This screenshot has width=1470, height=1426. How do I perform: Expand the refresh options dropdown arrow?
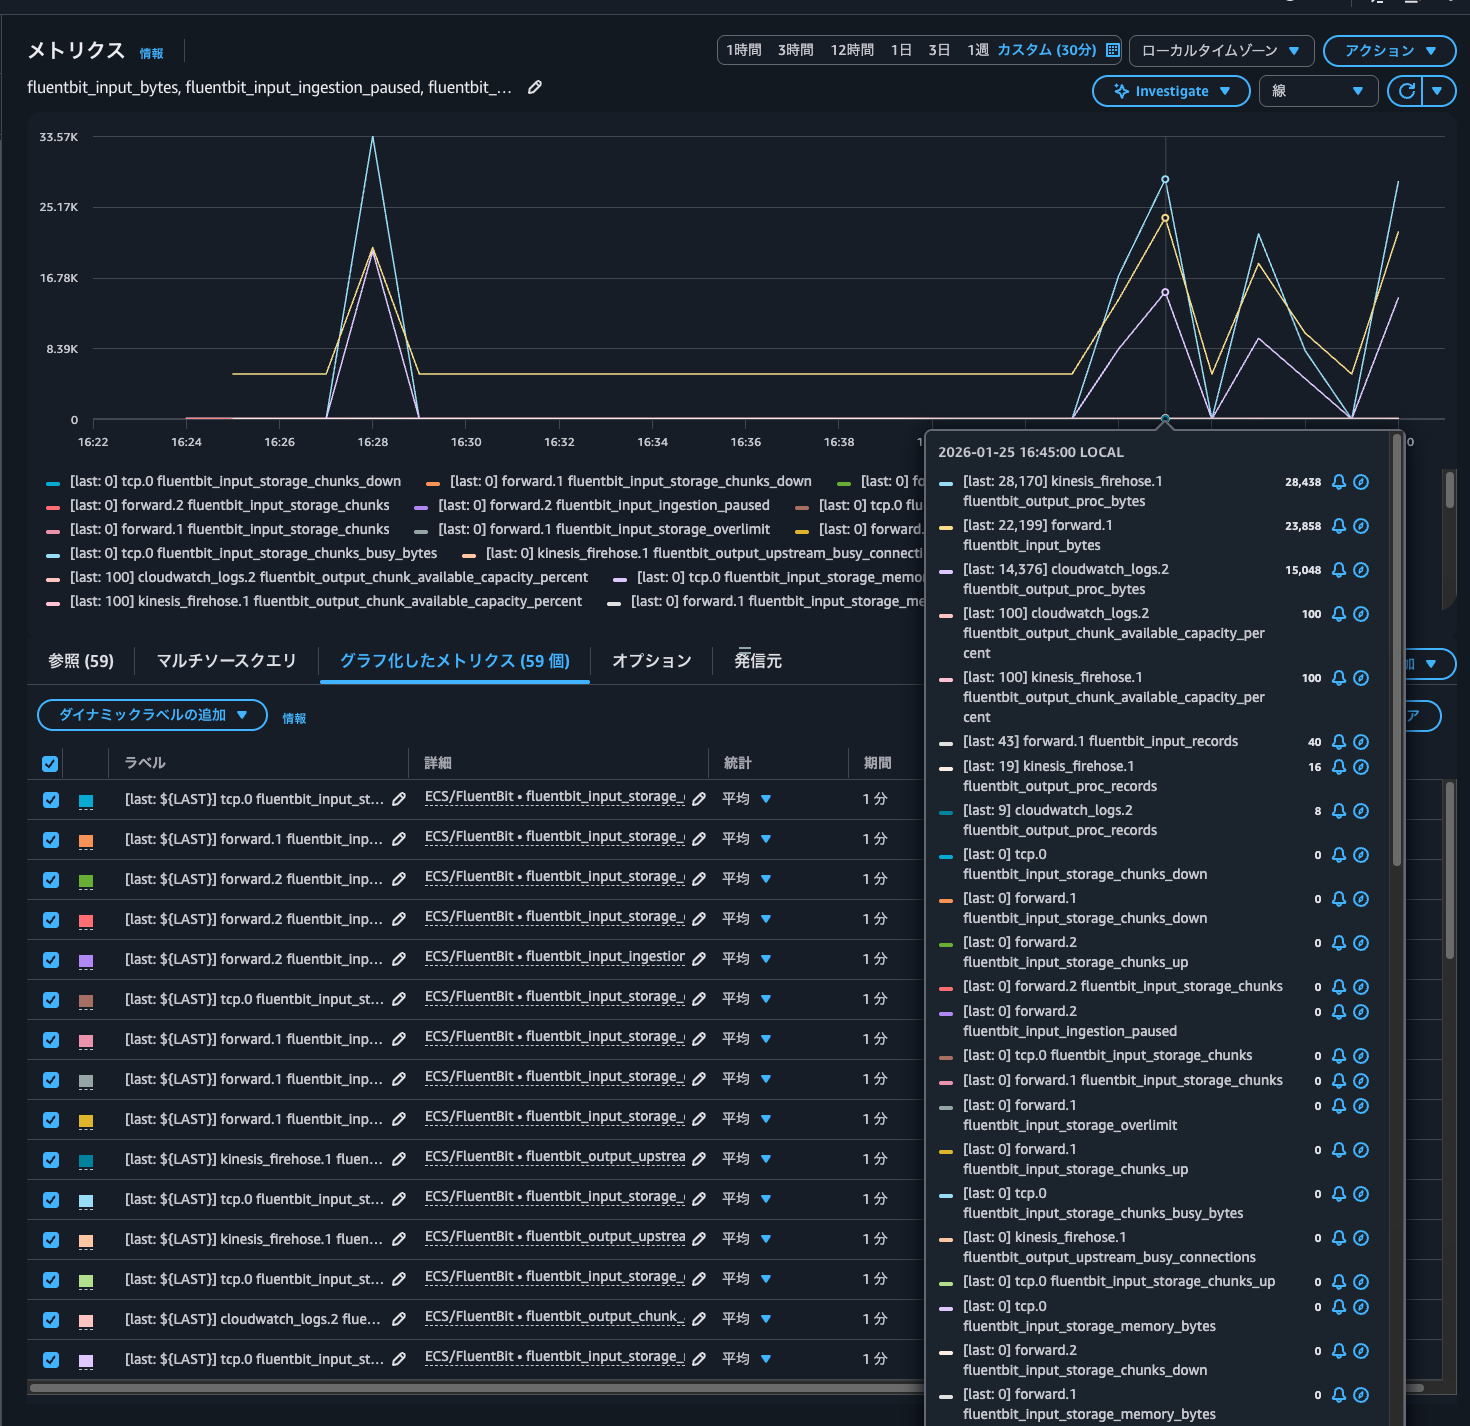point(1437,91)
